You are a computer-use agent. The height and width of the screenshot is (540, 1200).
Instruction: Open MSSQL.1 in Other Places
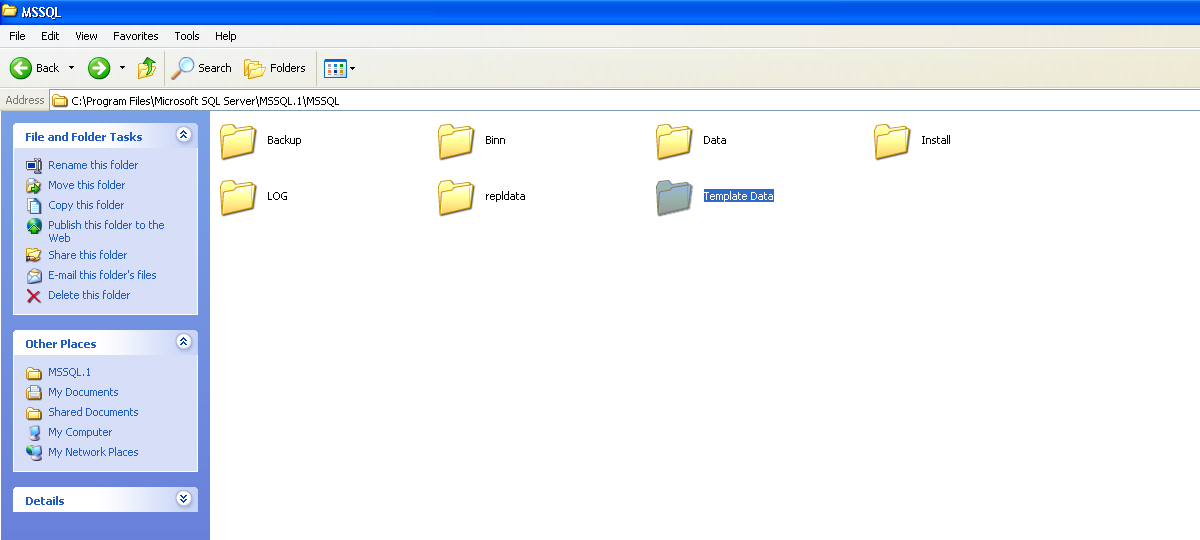69,372
